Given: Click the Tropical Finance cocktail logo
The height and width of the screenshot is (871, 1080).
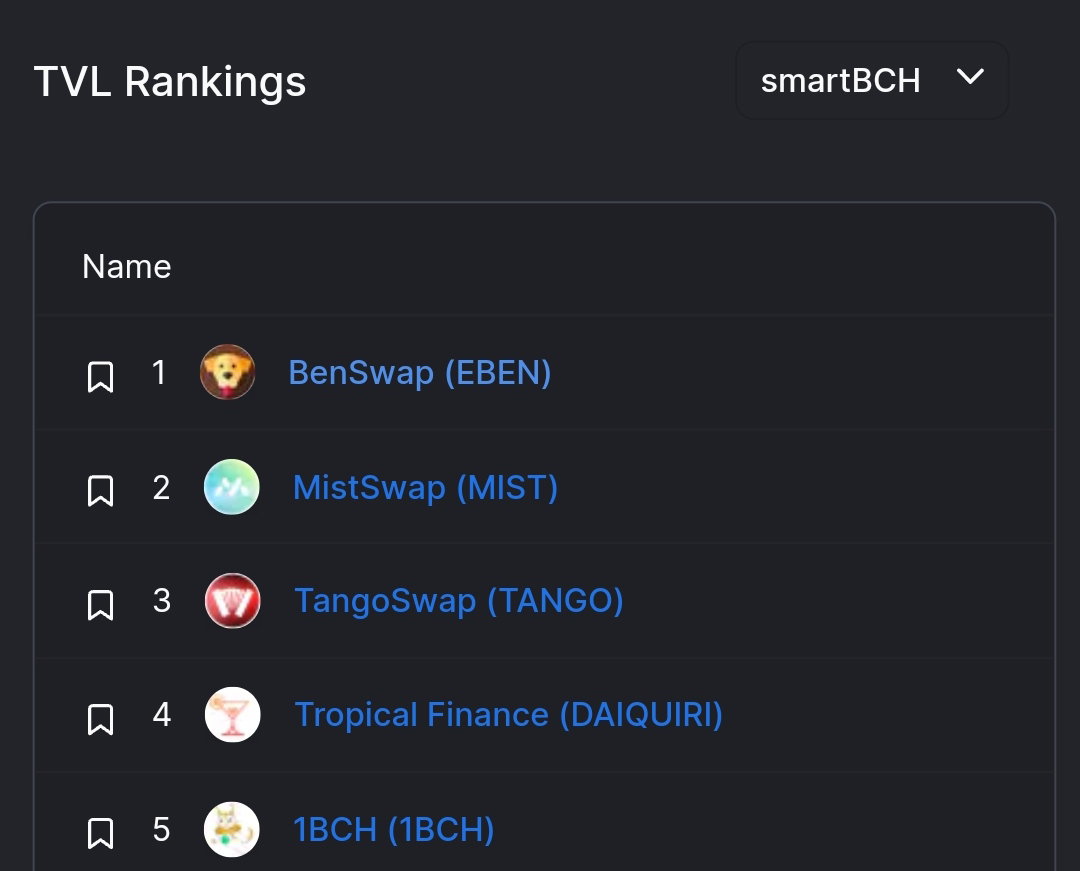Looking at the screenshot, I should (x=233, y=715).
